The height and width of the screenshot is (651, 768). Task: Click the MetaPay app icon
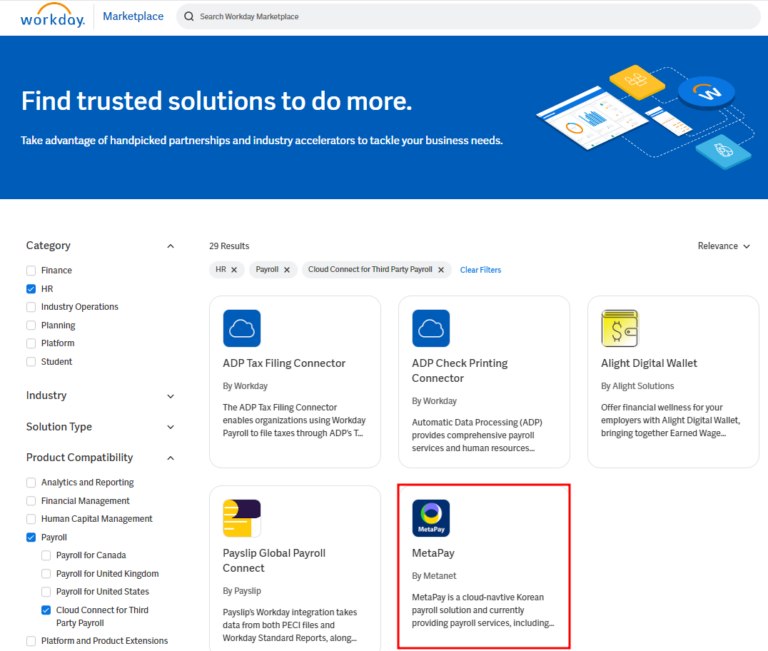tap(431, 518)
